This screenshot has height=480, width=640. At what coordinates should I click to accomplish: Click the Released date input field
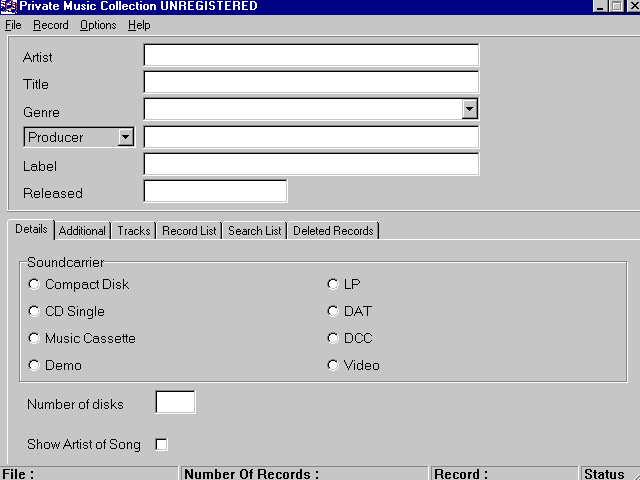click(215, 191)
